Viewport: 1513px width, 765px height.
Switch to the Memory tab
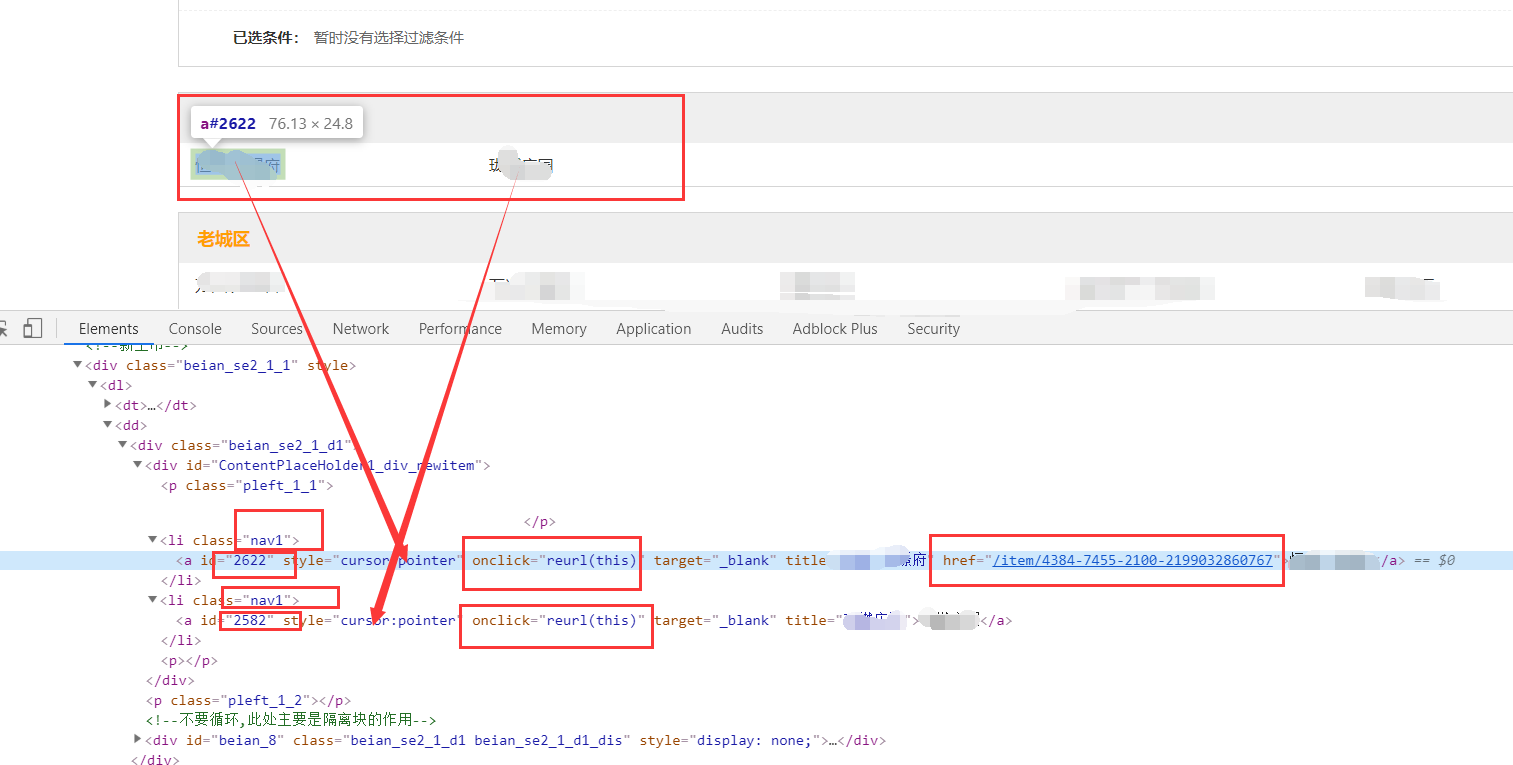(x=559, y=328)
